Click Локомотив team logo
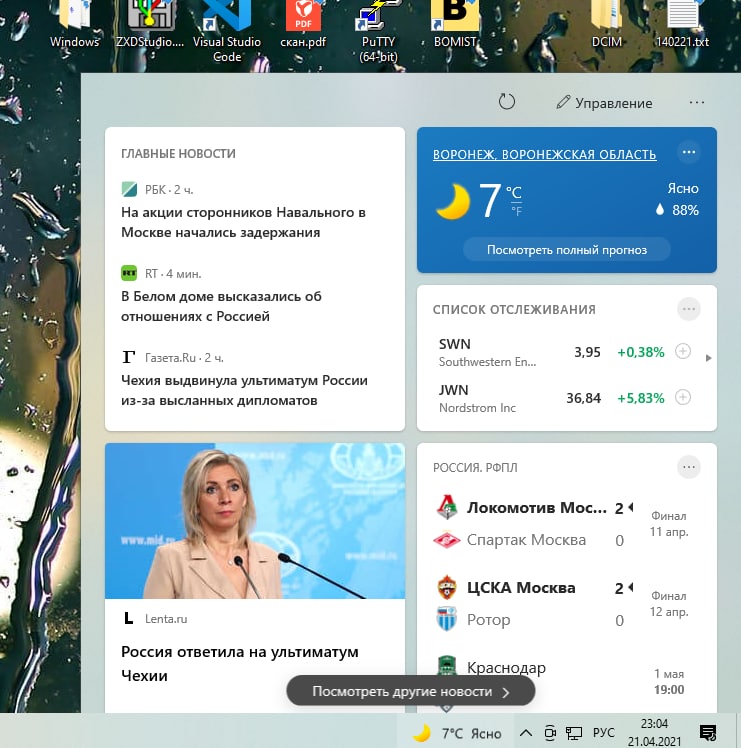The width and height of the screenshot is (741, 748). [x=447, y=508]
